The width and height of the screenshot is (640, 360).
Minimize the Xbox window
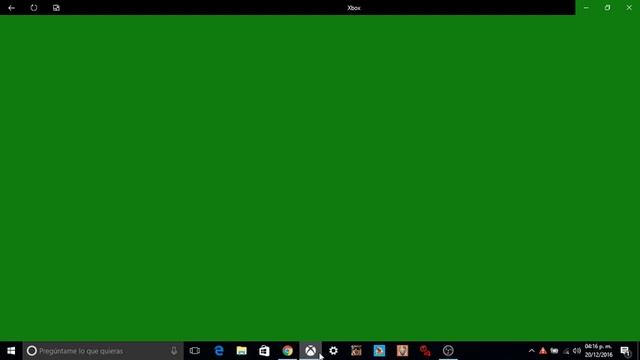pyautogui.click(x=587, y=8)
